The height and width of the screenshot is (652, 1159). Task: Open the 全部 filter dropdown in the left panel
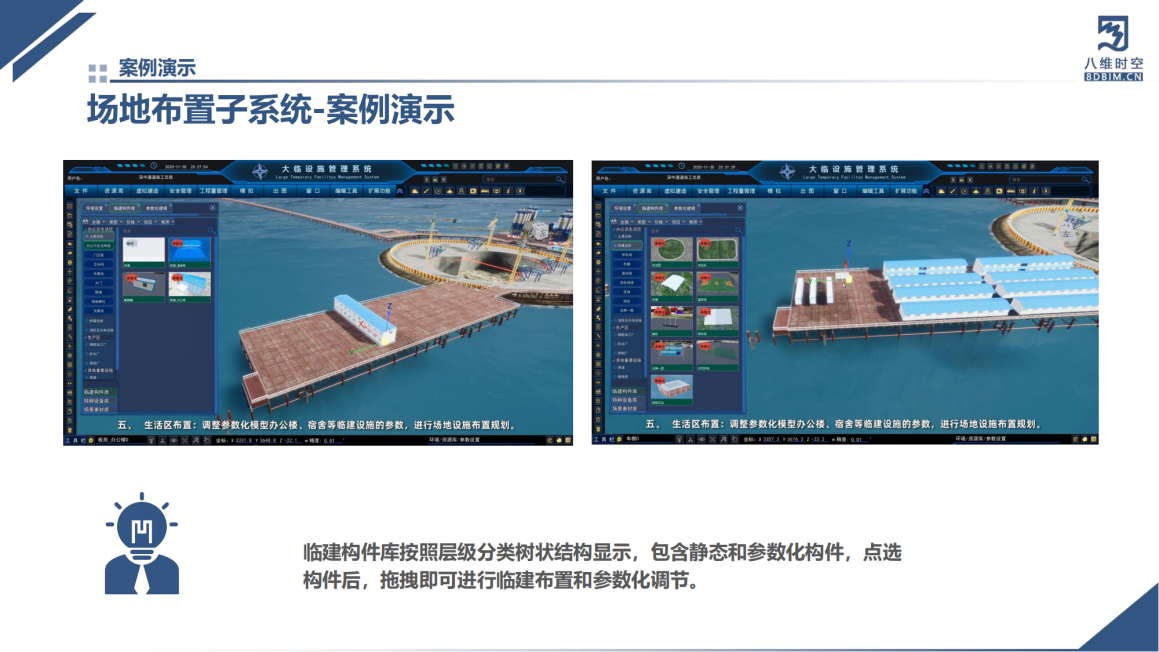click(97, 222)
